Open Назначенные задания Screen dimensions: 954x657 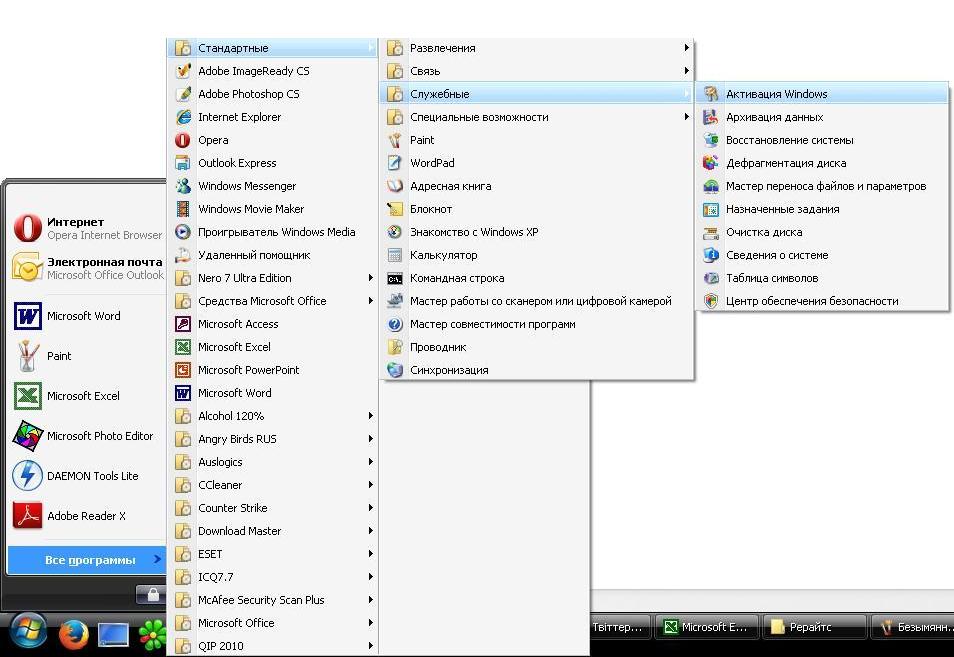click(x=823, y=209)
